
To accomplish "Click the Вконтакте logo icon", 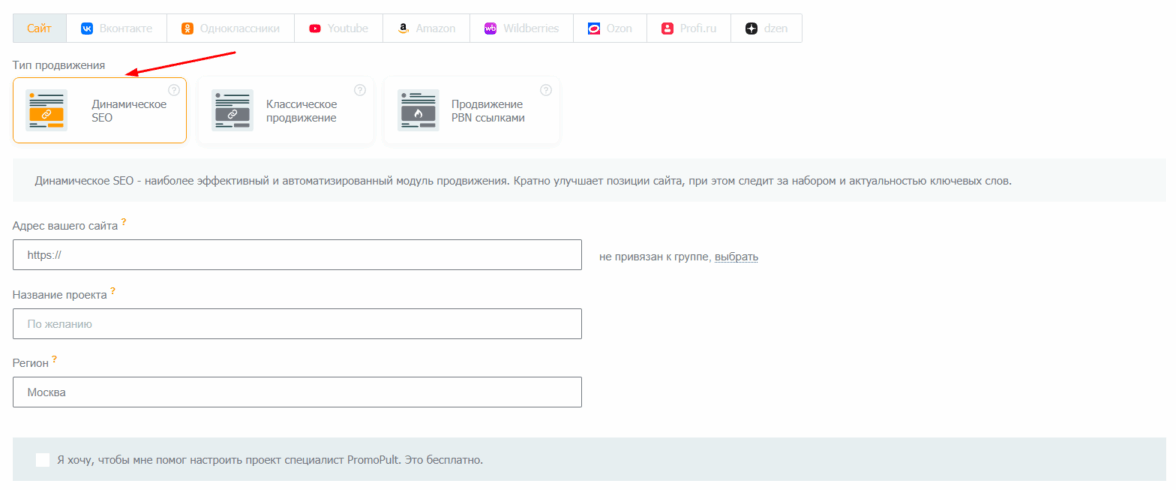I will tap(87, 29).
